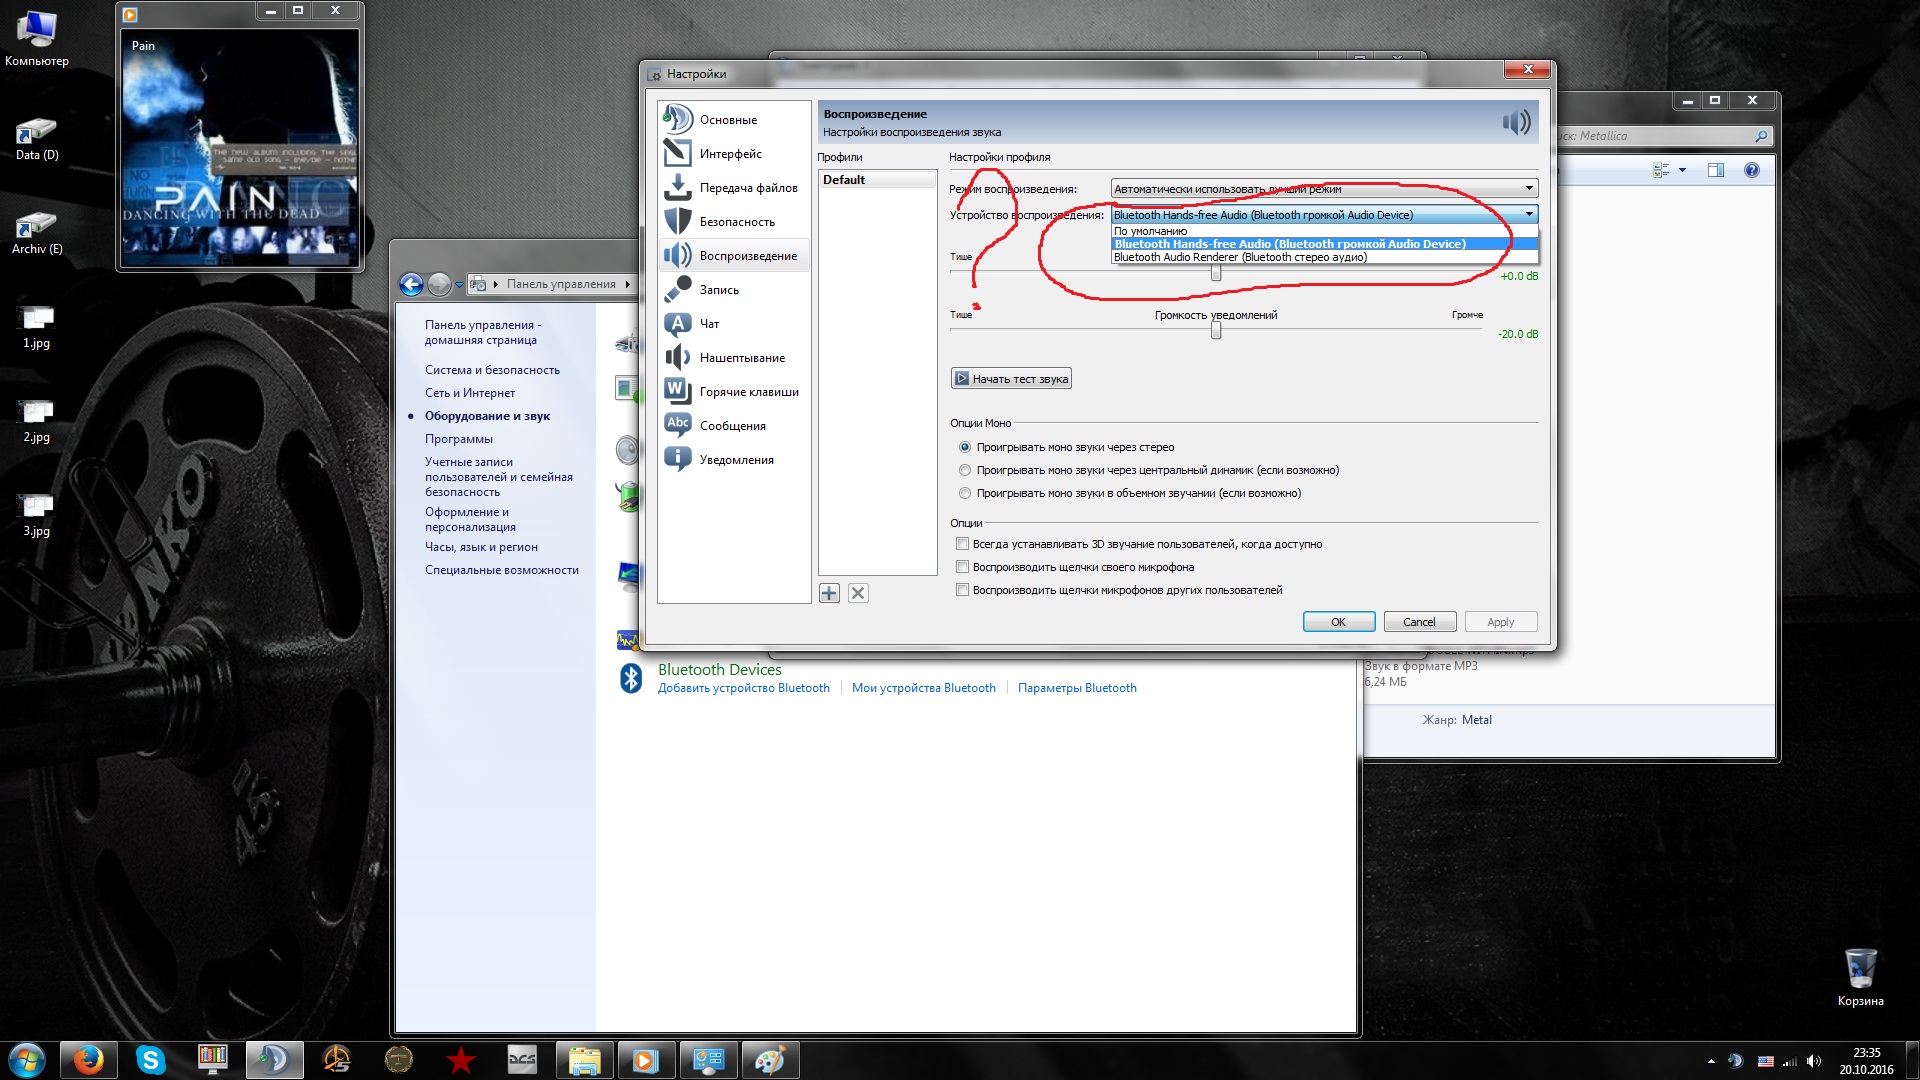Click TeamSpeak taskbar button
This screenshot has width=1920, height=1080.
point(274,1060)
